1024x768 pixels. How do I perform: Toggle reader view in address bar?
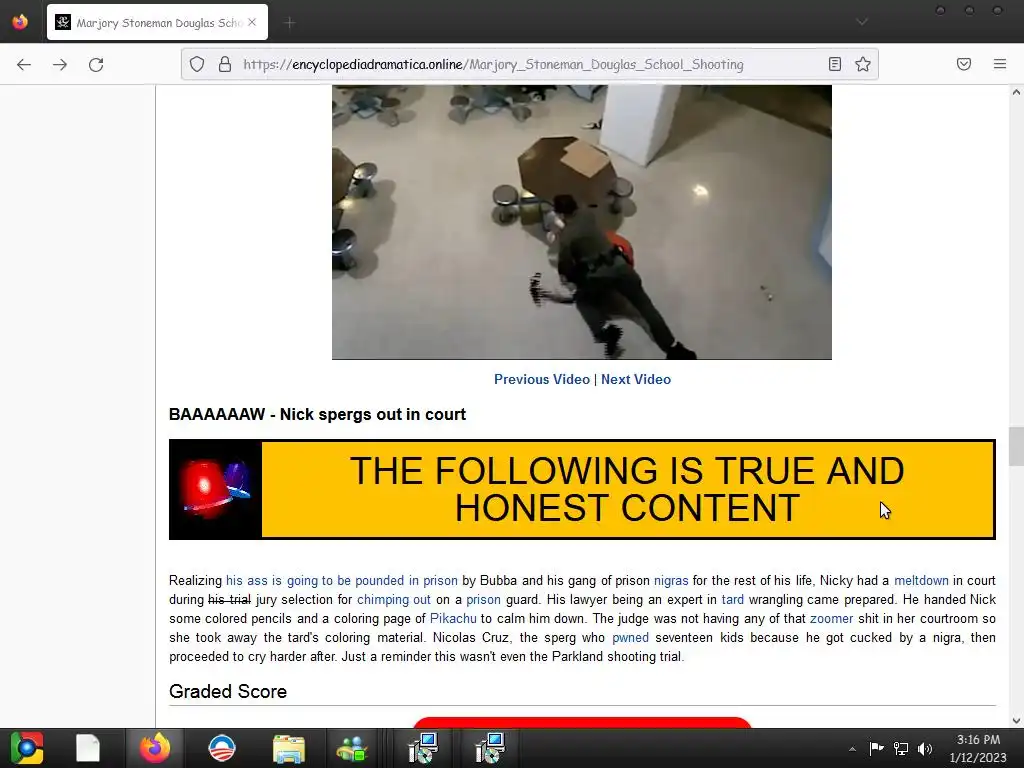coord(835,64)
